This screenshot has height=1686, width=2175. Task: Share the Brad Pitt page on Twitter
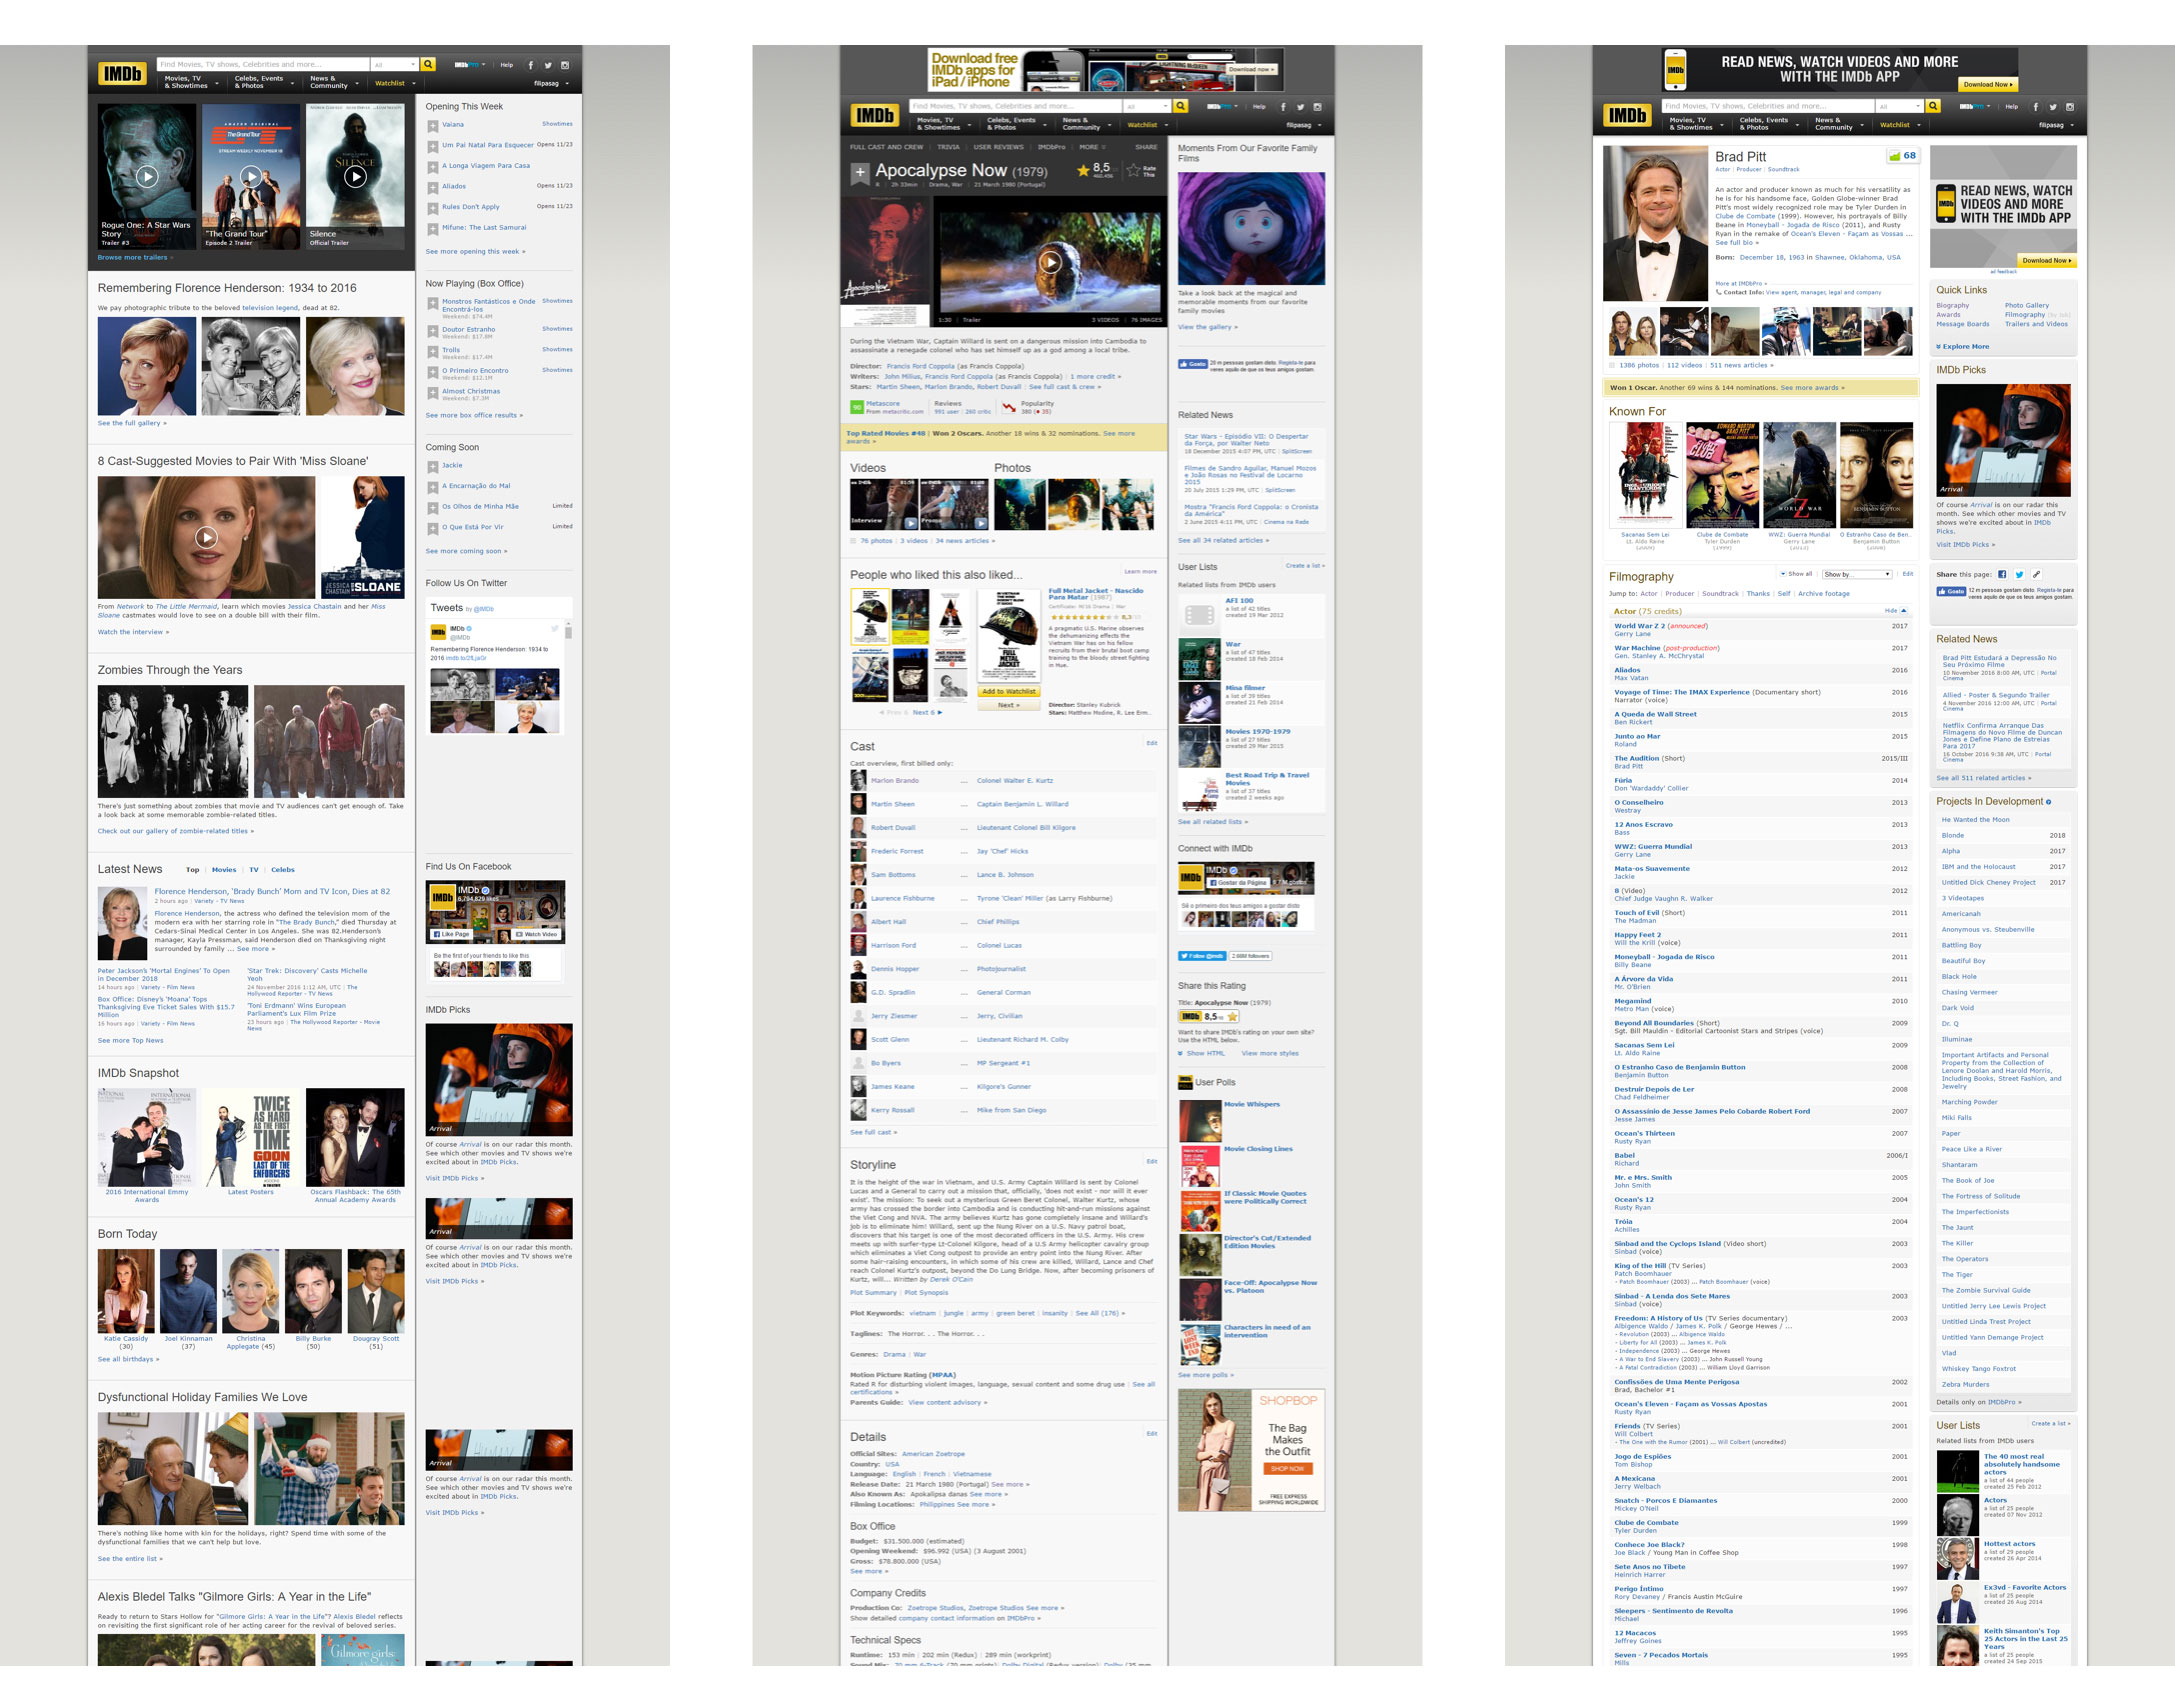[2019, 574]
